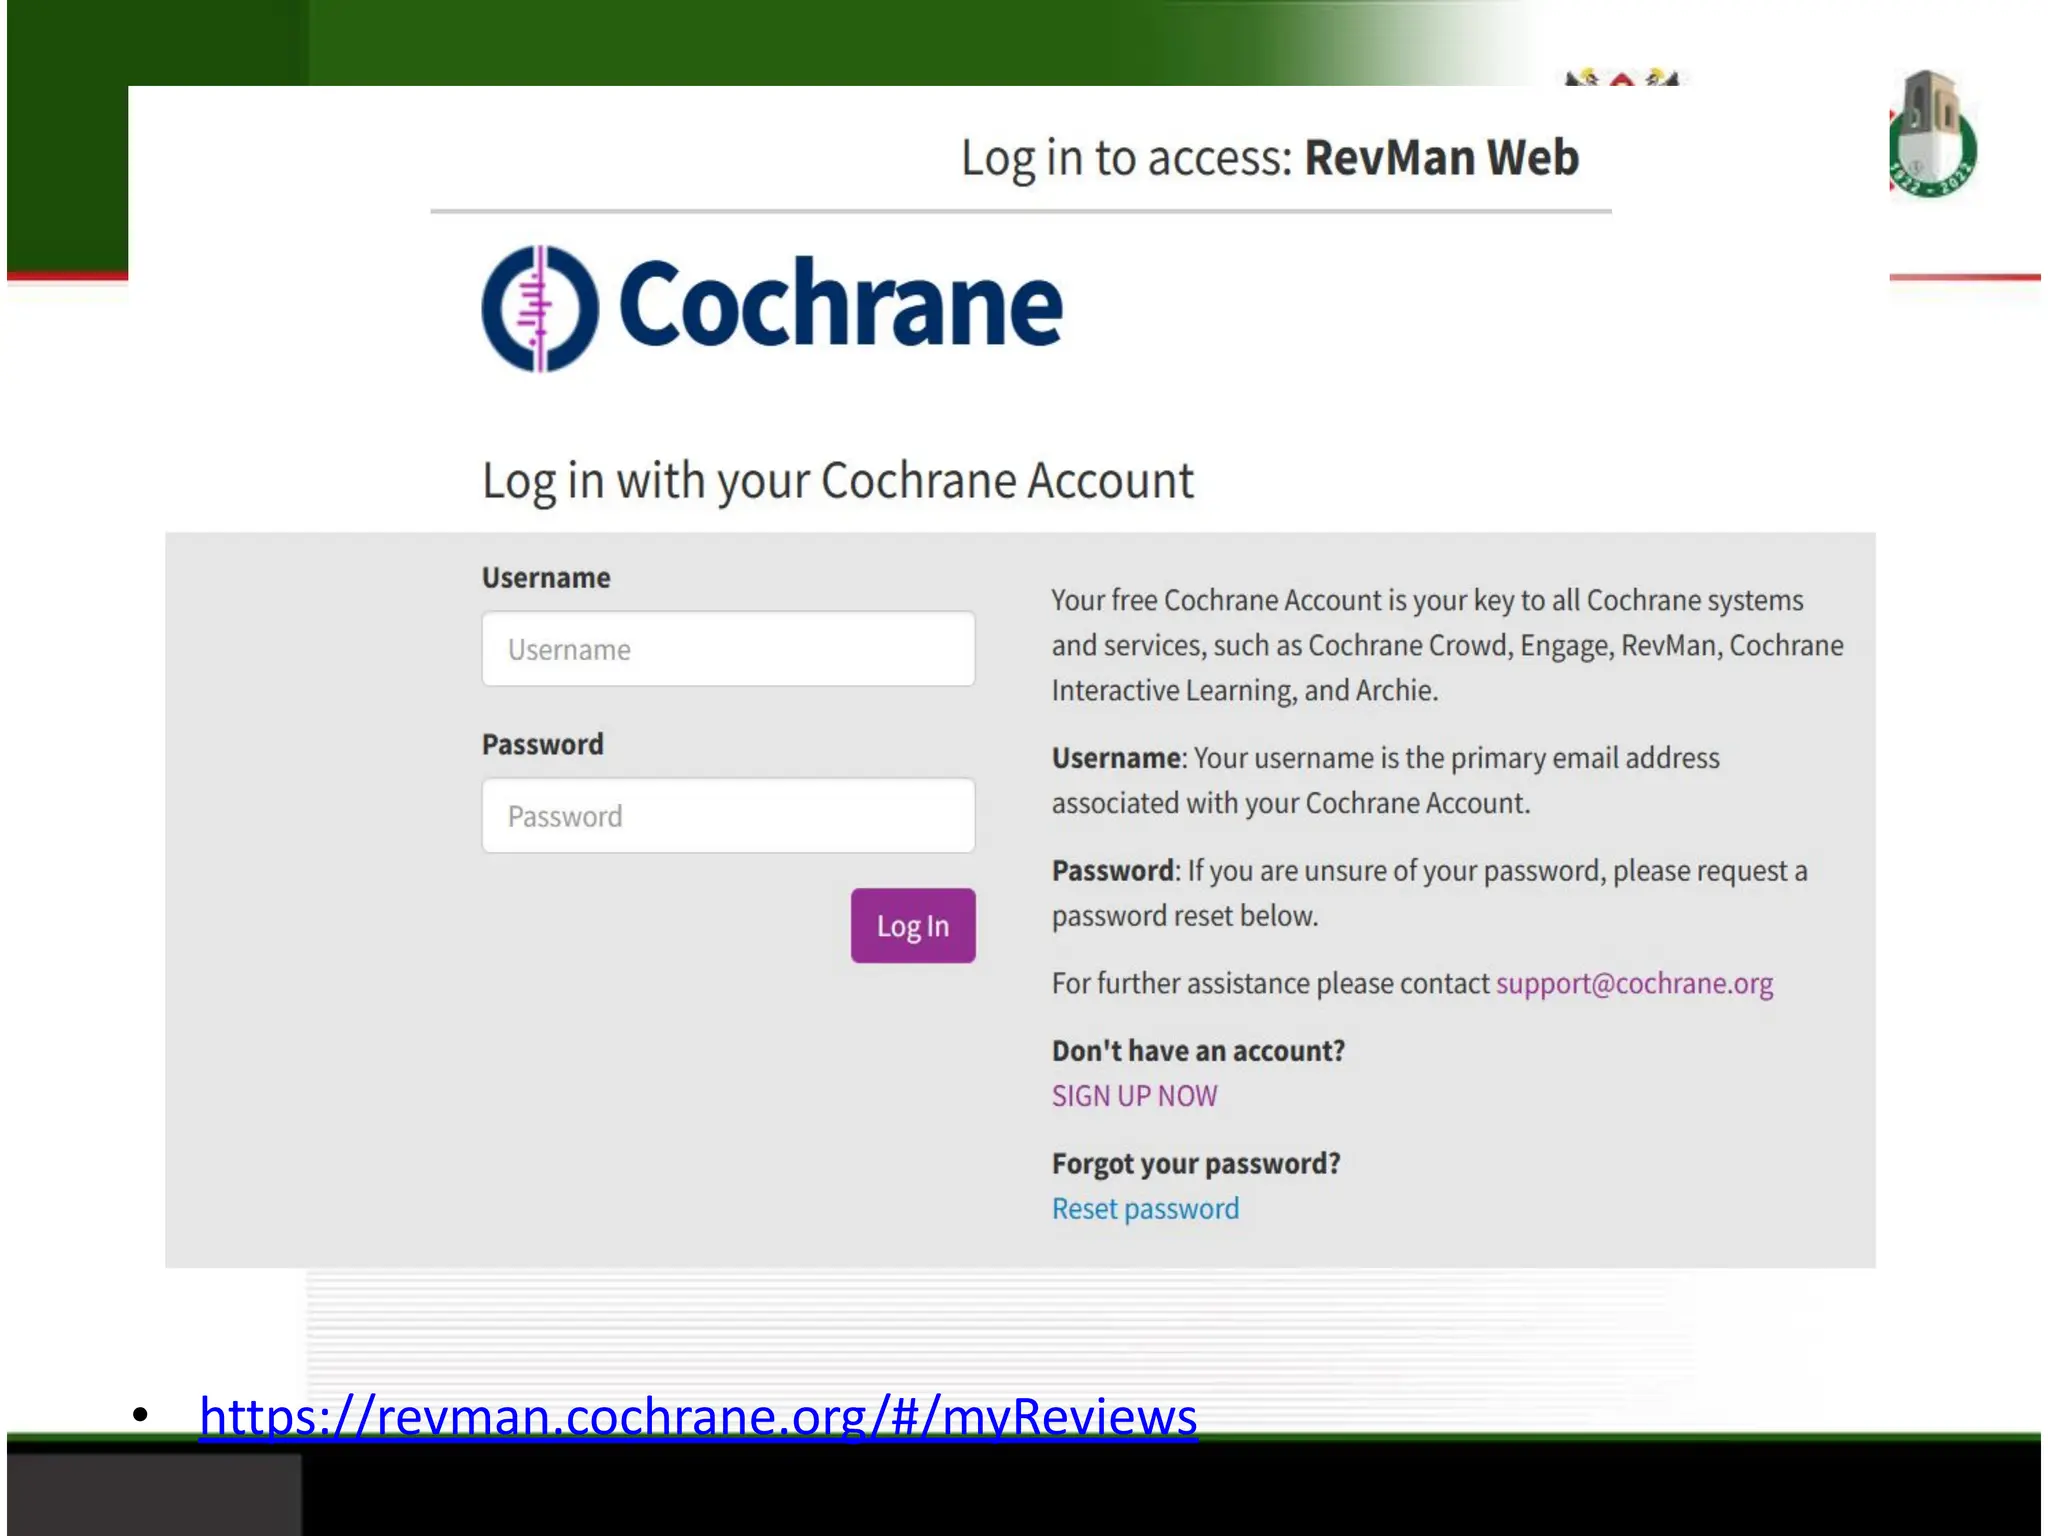
Task: Click into the Username input field
Action: tap(728, 649)
